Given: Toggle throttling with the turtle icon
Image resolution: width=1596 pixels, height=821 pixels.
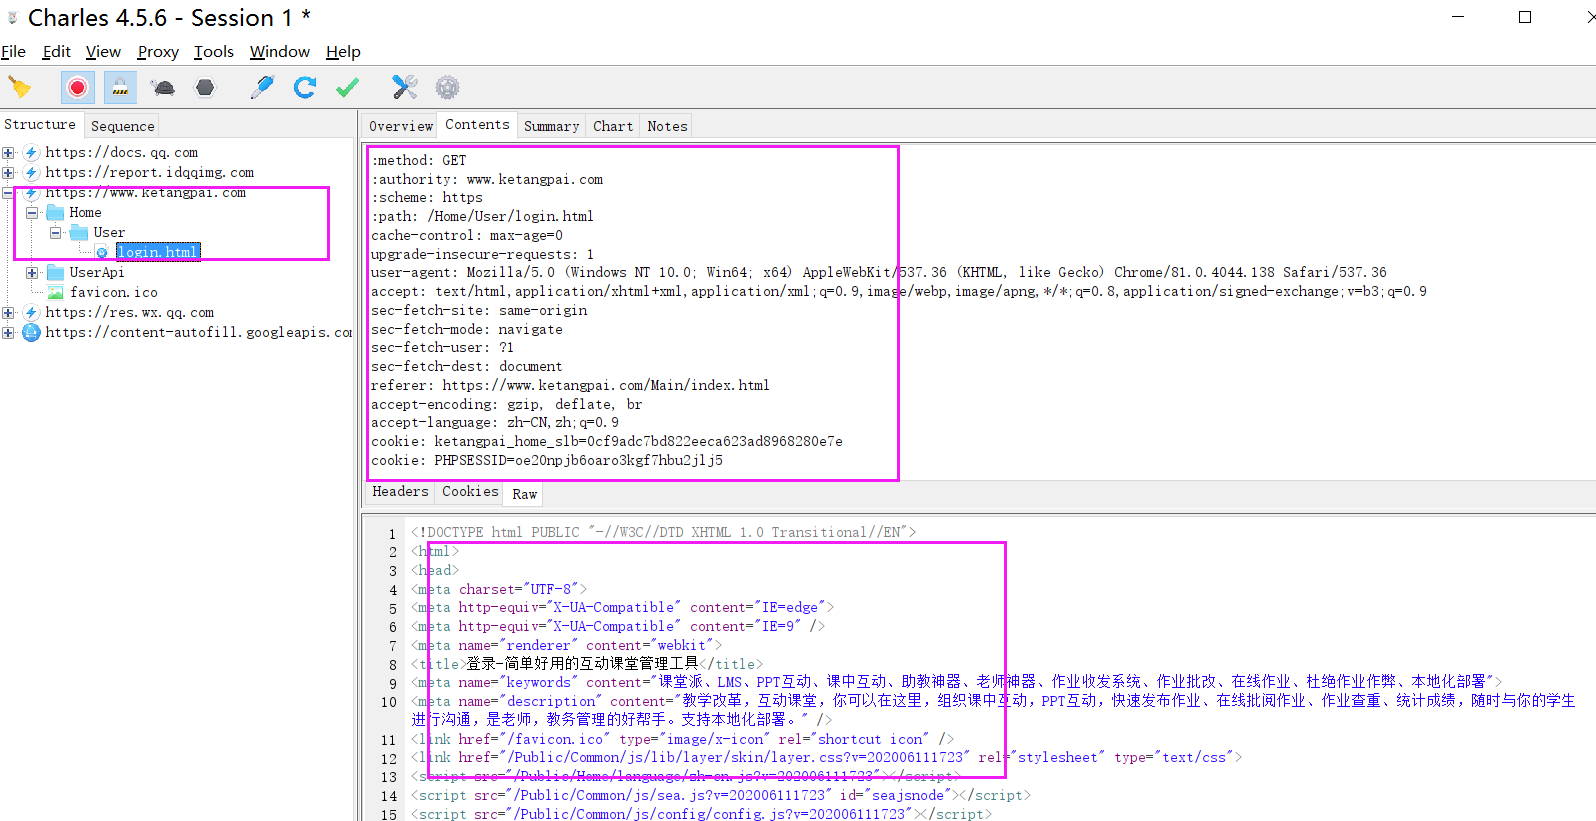Looking at the screenshot, I should 163,88.
